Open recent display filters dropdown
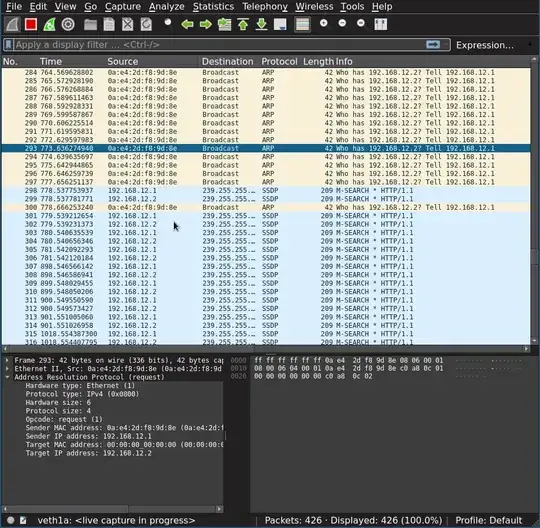Image resolution: width=540 pixels, height=528 pixels. (x=446, y=45)
